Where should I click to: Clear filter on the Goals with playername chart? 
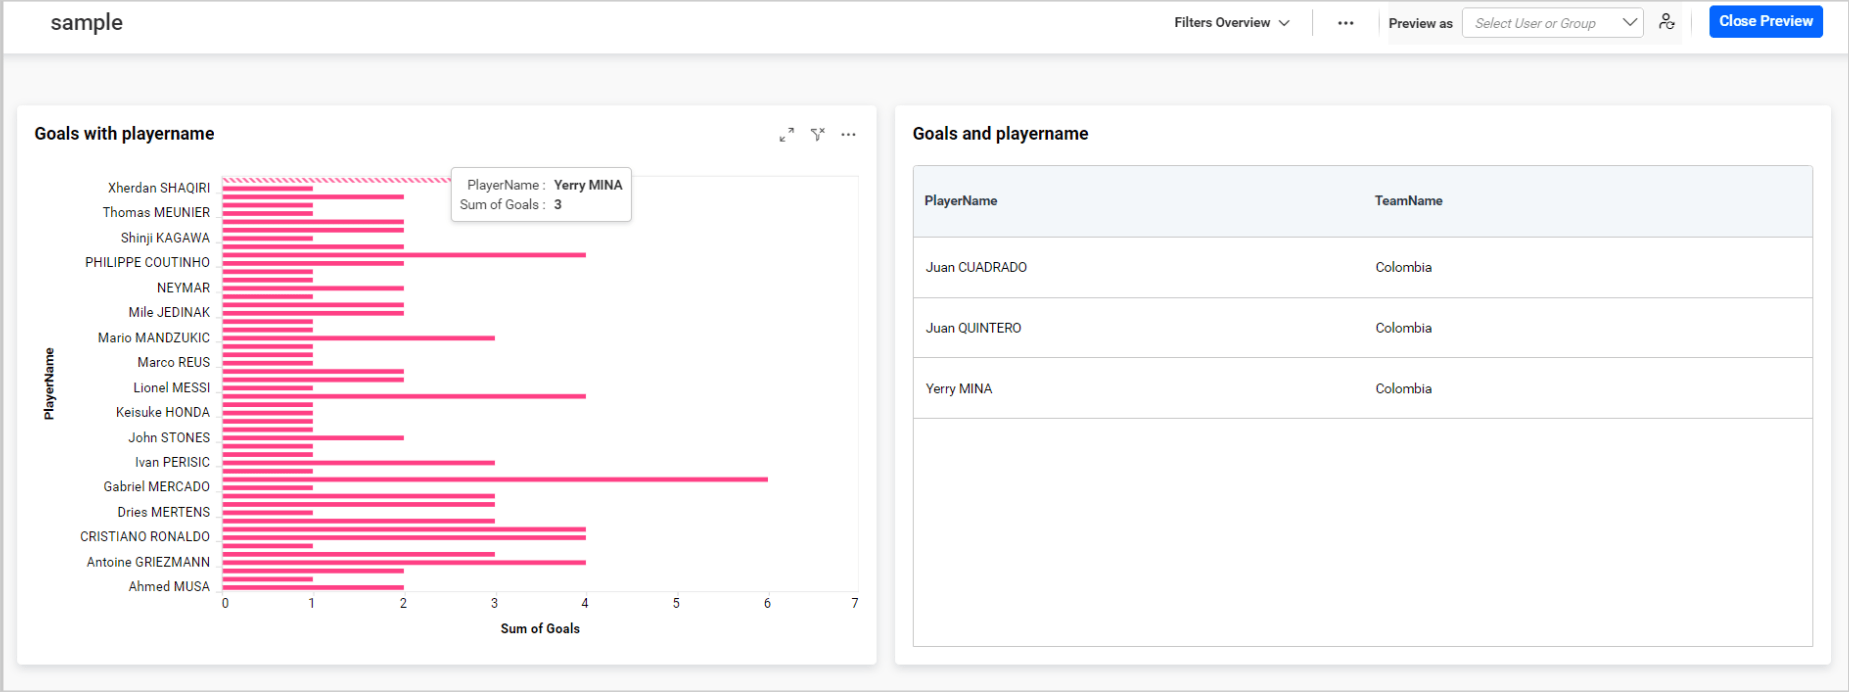click(x=818, y=135)
